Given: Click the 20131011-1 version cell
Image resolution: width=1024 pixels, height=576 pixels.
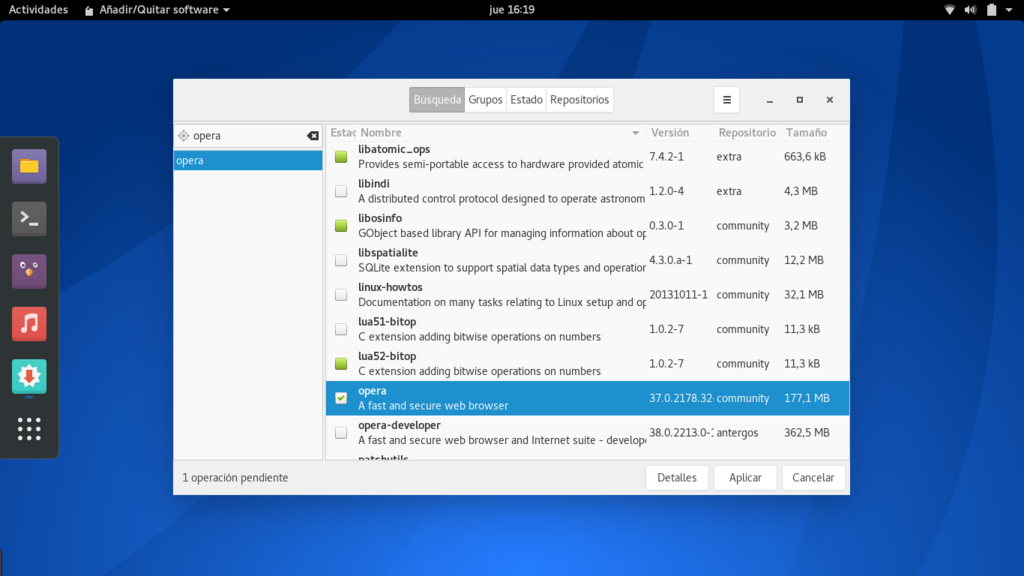Looking at the screenshot, I should point(678,295).
